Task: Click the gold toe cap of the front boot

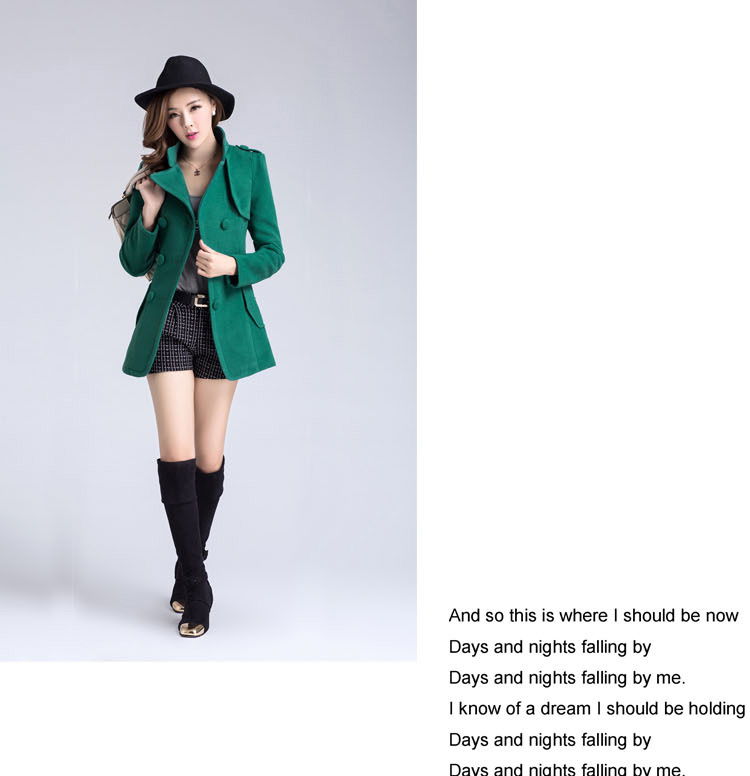Action: click(x=191, y=629)
